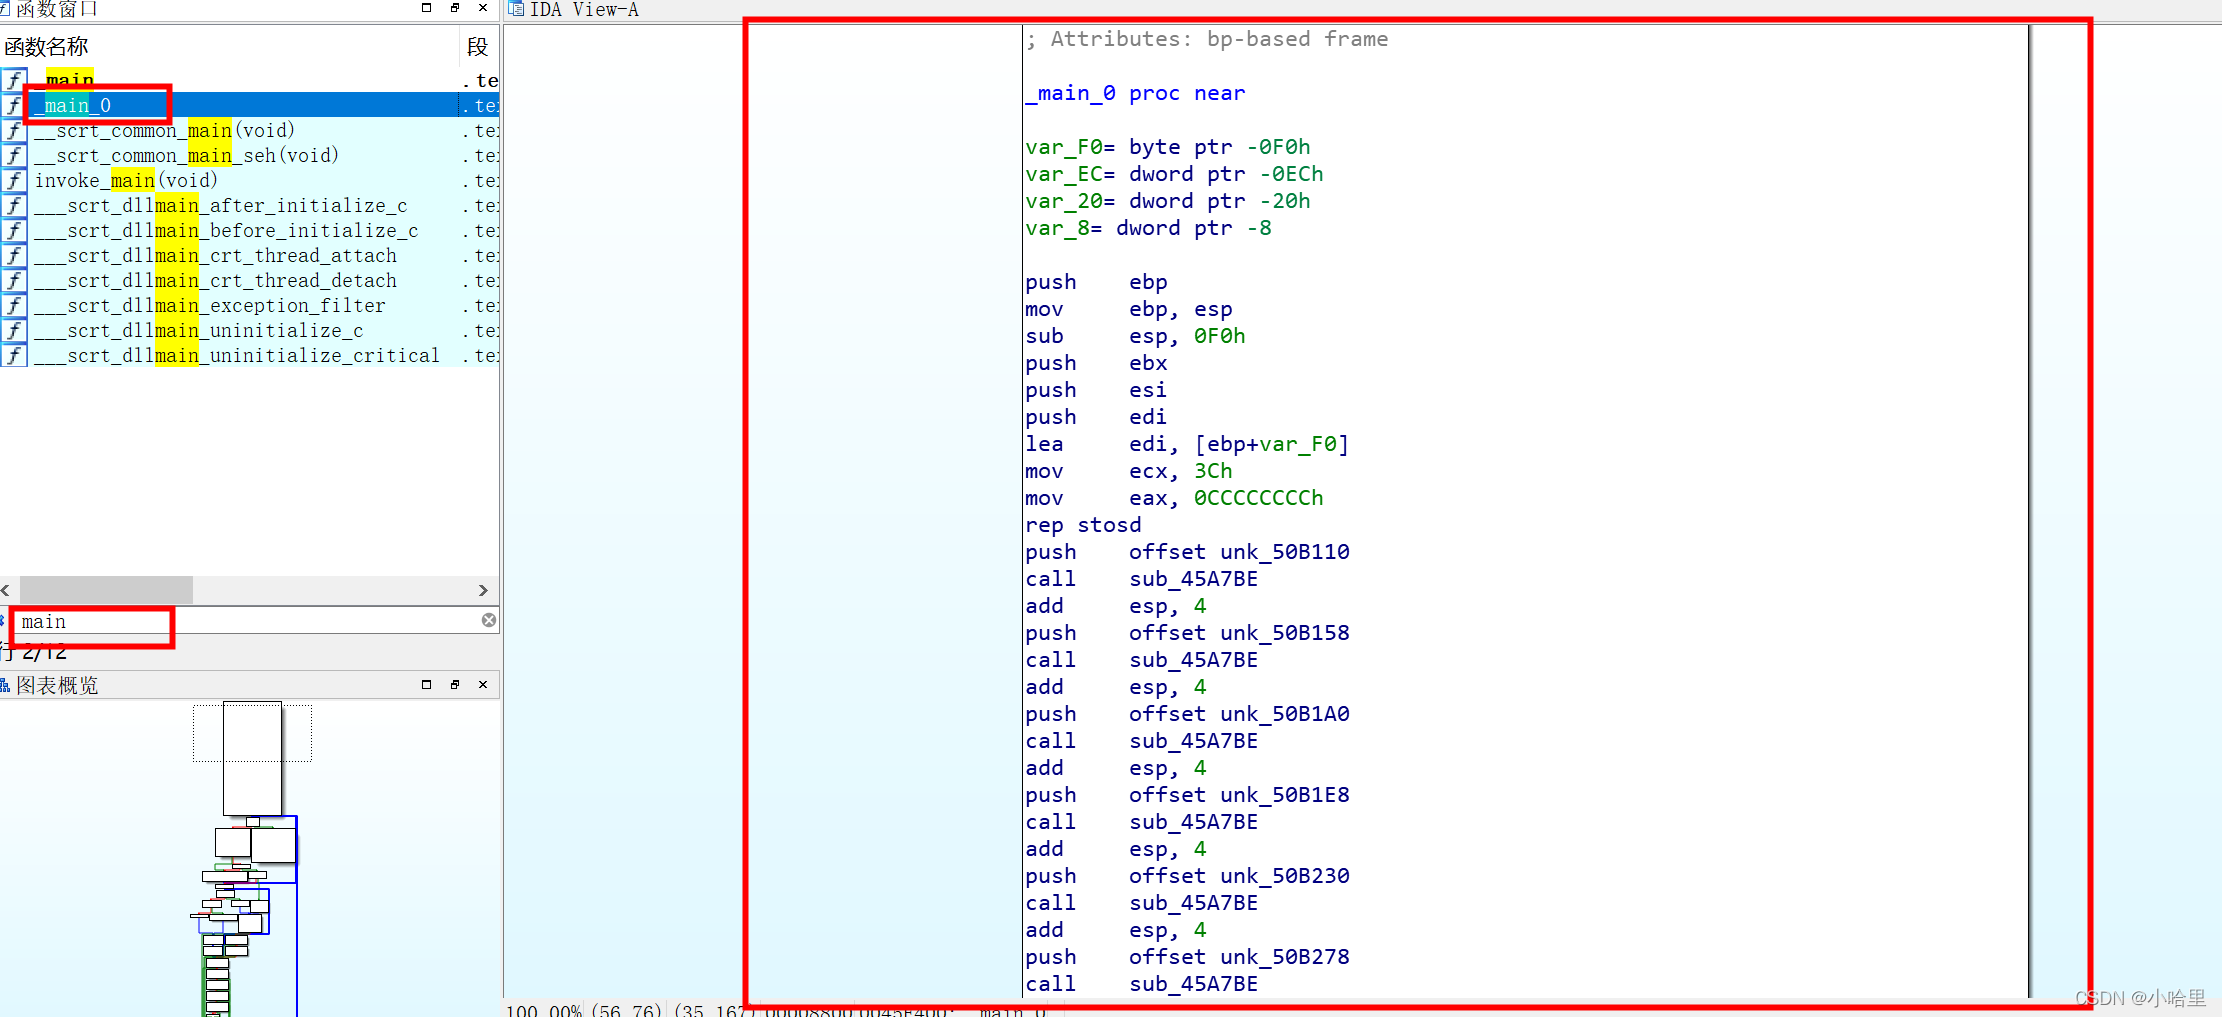Select the _main_0 function row

pos(250,105)
